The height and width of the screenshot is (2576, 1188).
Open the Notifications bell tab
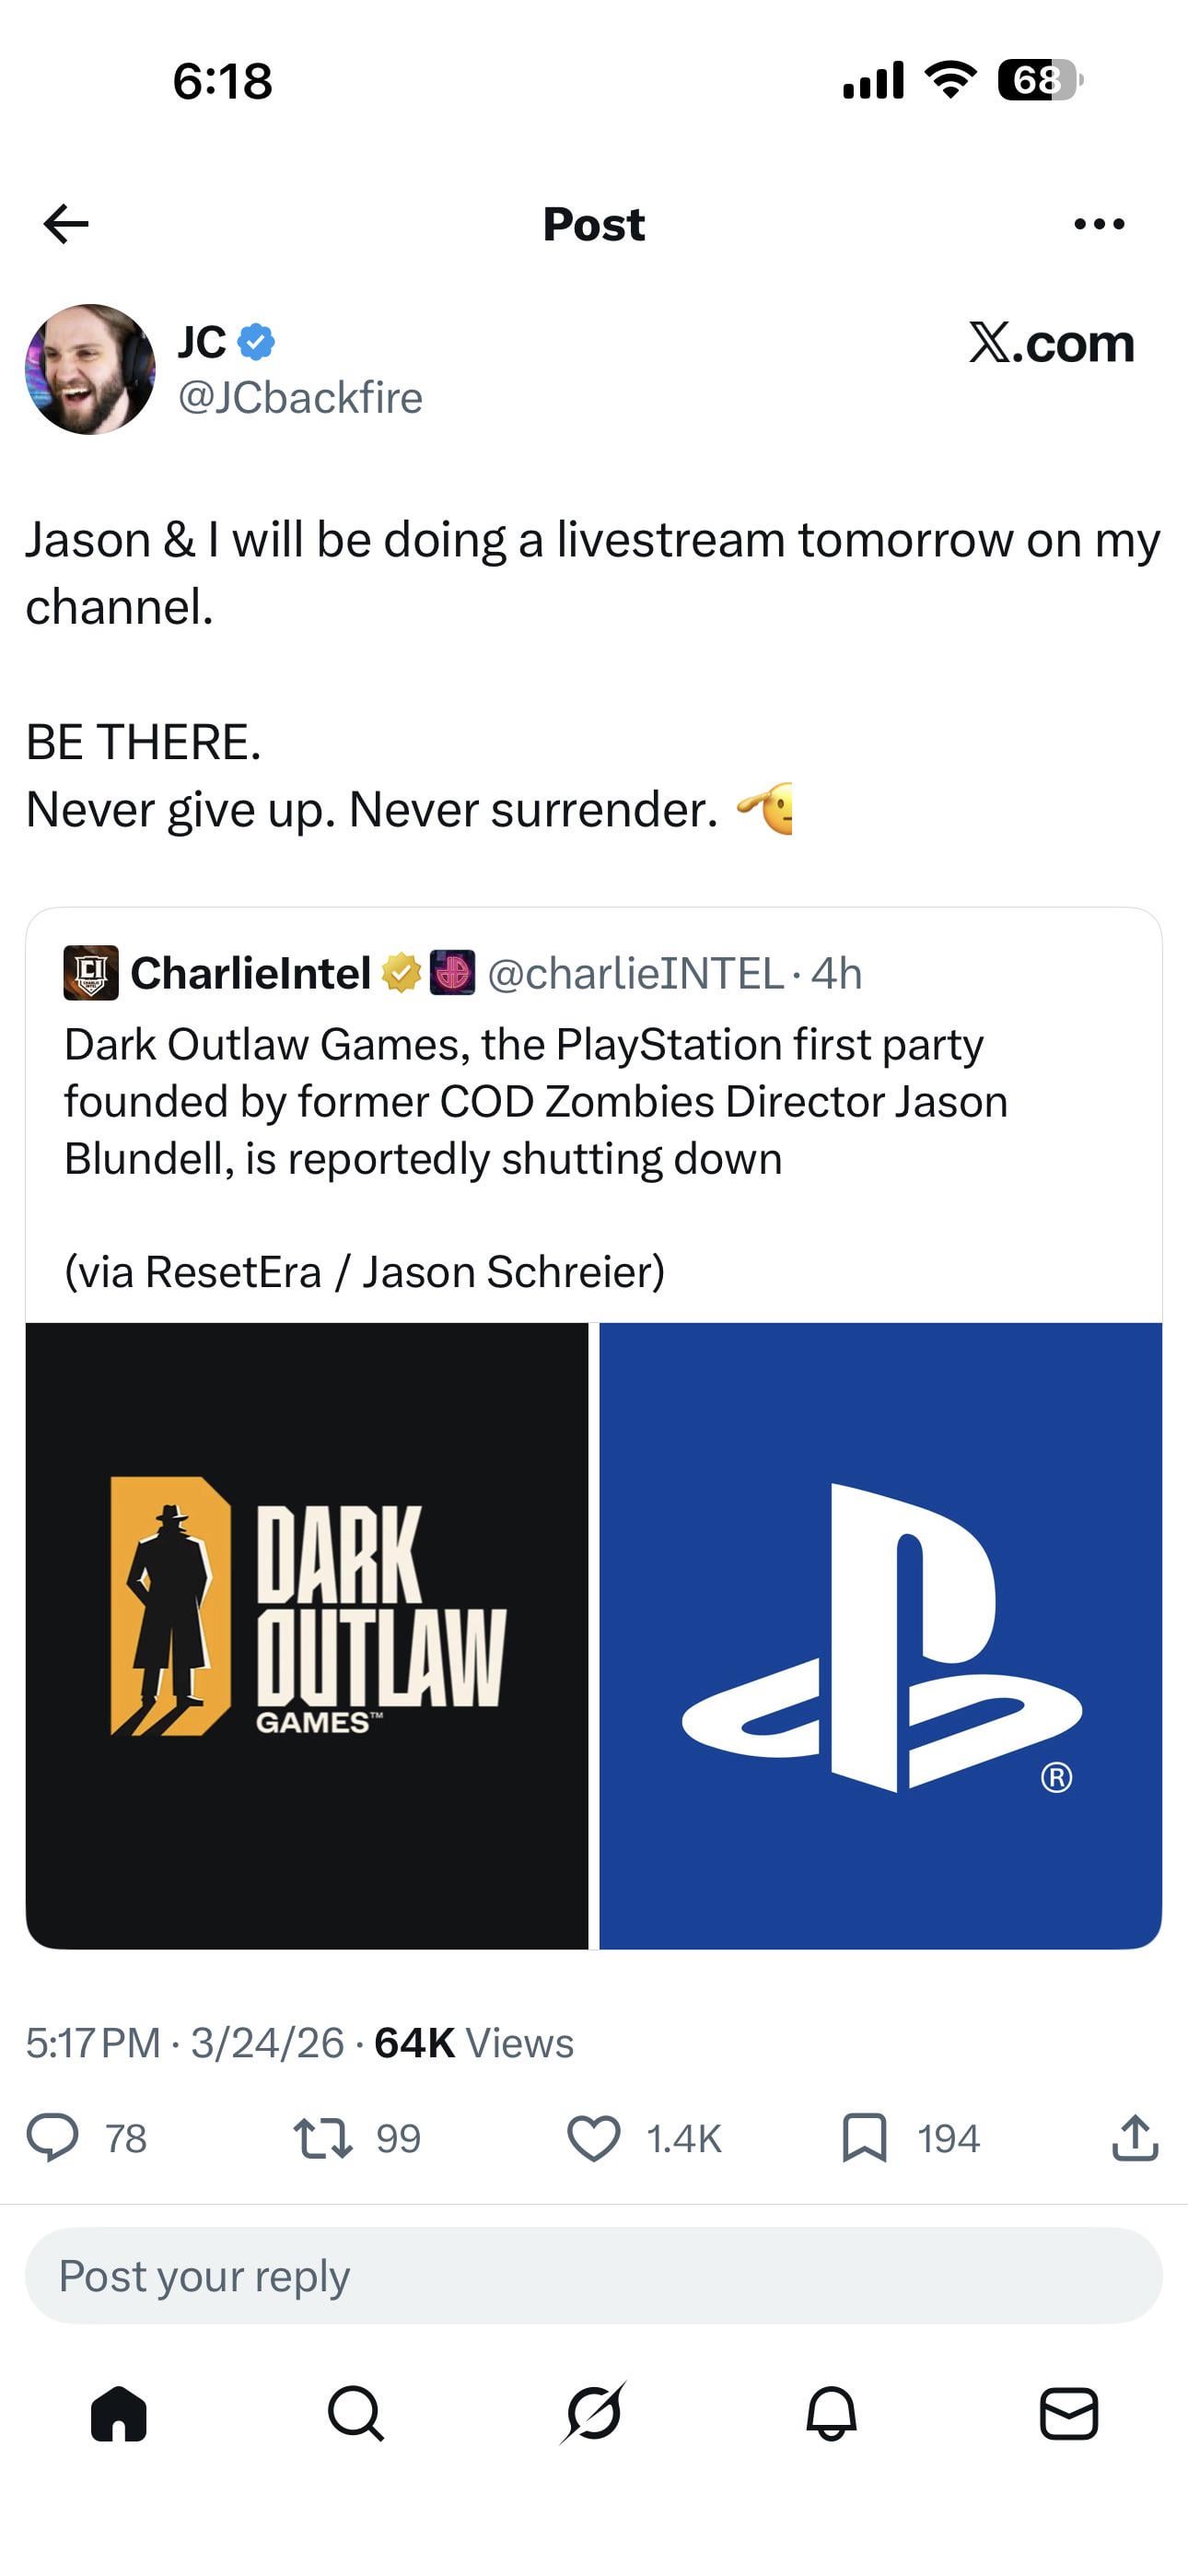[x=831, y=2414]
